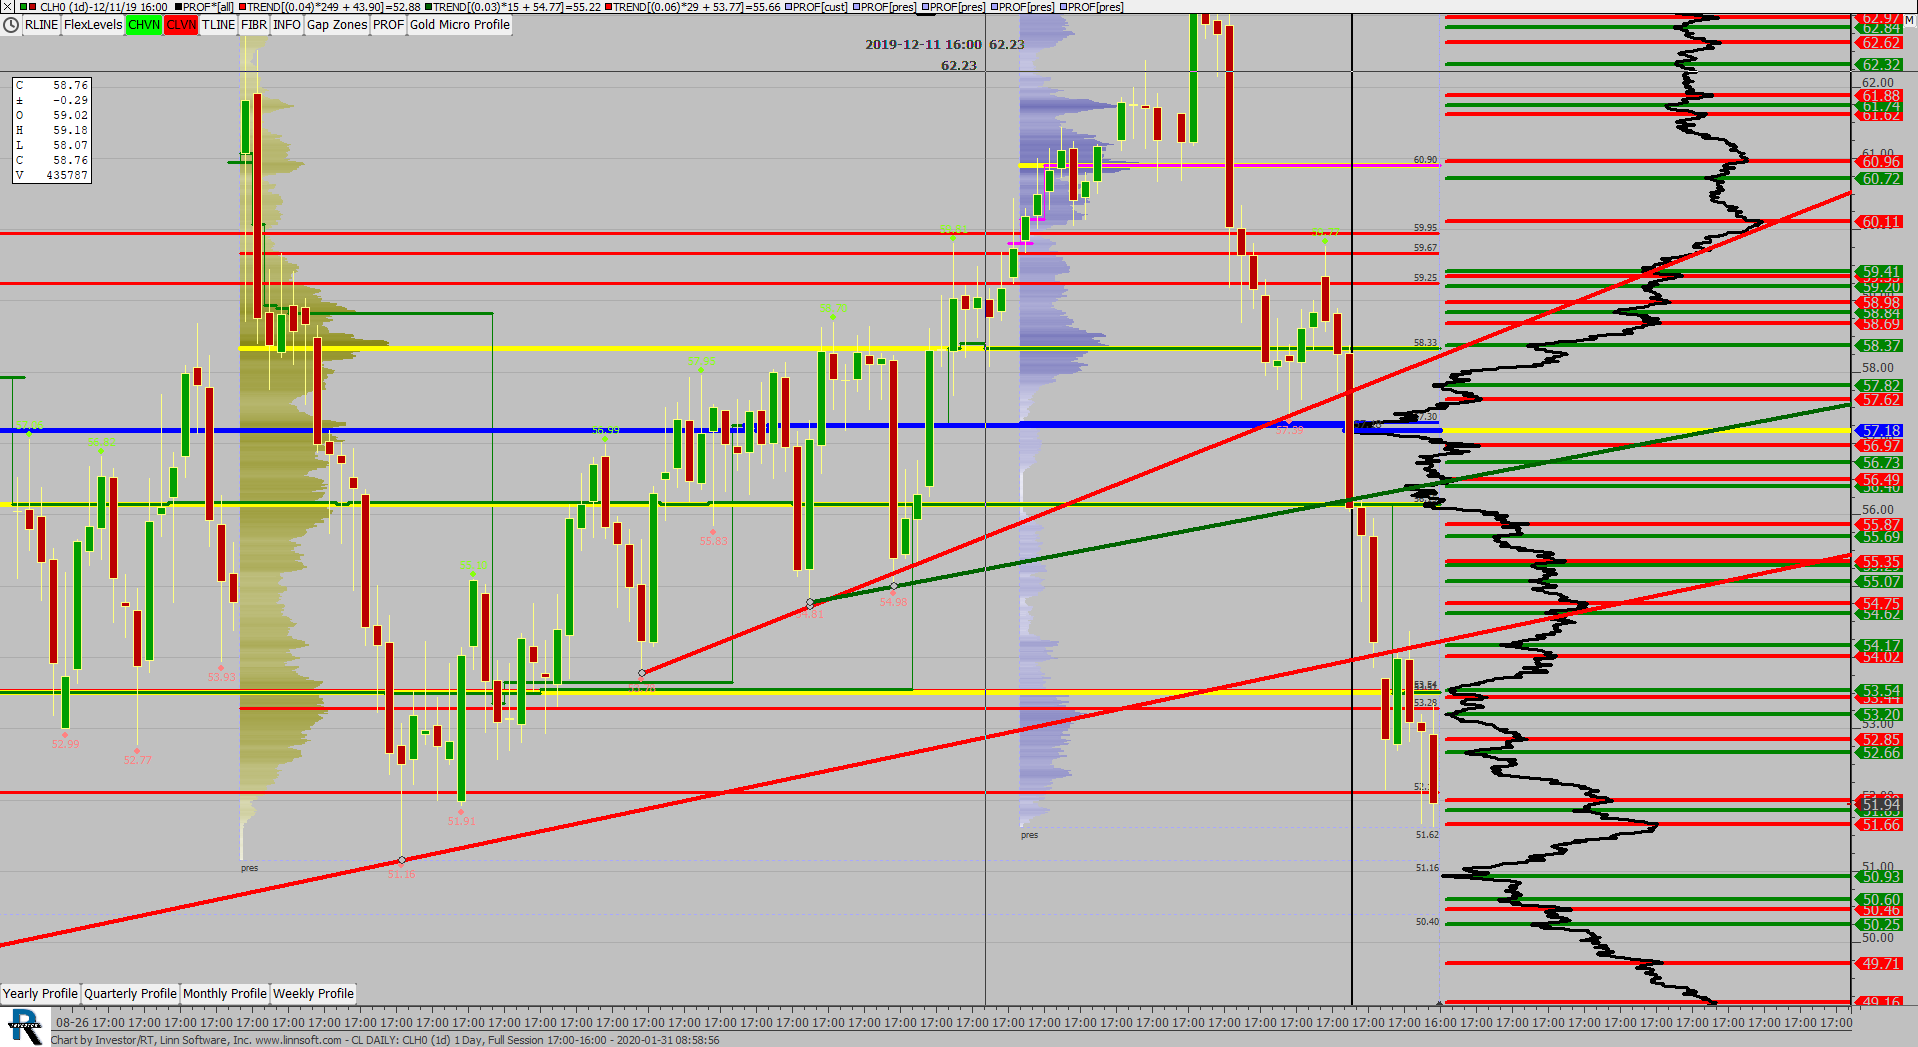Screen dimensions: 1918x1047
Task: Click the pres label under the purple volume profile
Action: [1029, 835]
